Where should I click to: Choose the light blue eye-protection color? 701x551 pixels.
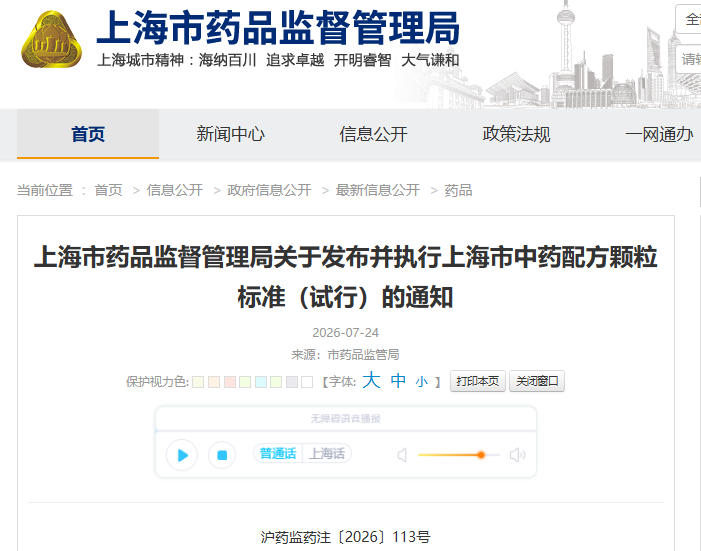[261, 382]
